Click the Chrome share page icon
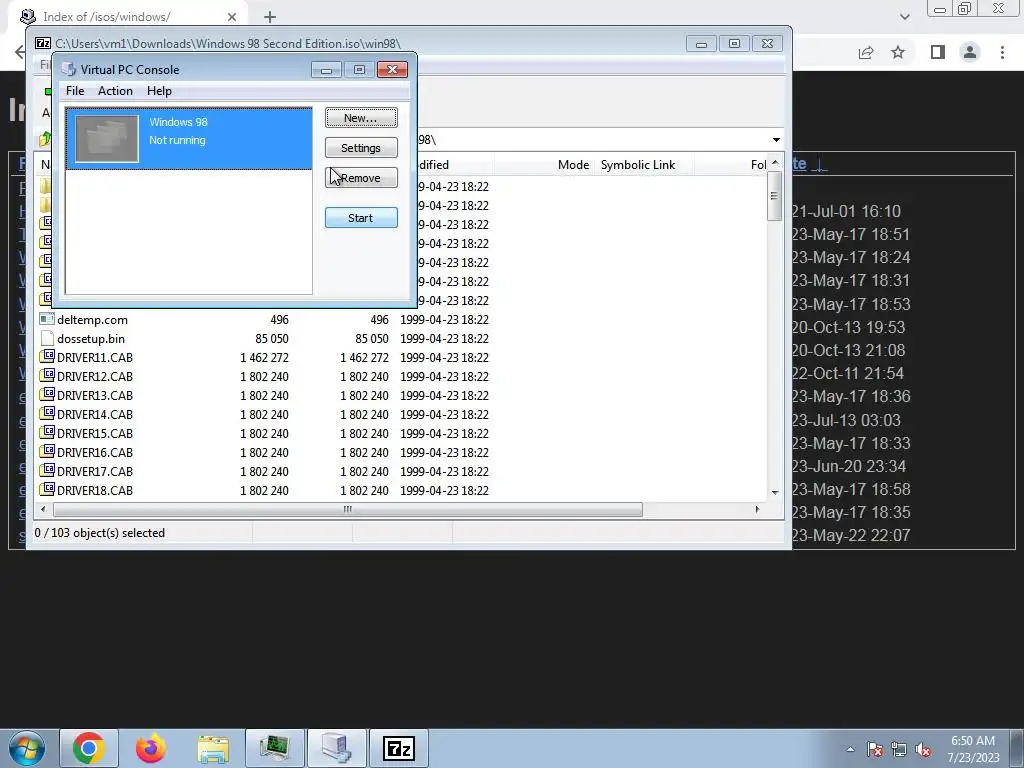The image size is (1024, 768). pyautogui.click(x=866, y=52)
